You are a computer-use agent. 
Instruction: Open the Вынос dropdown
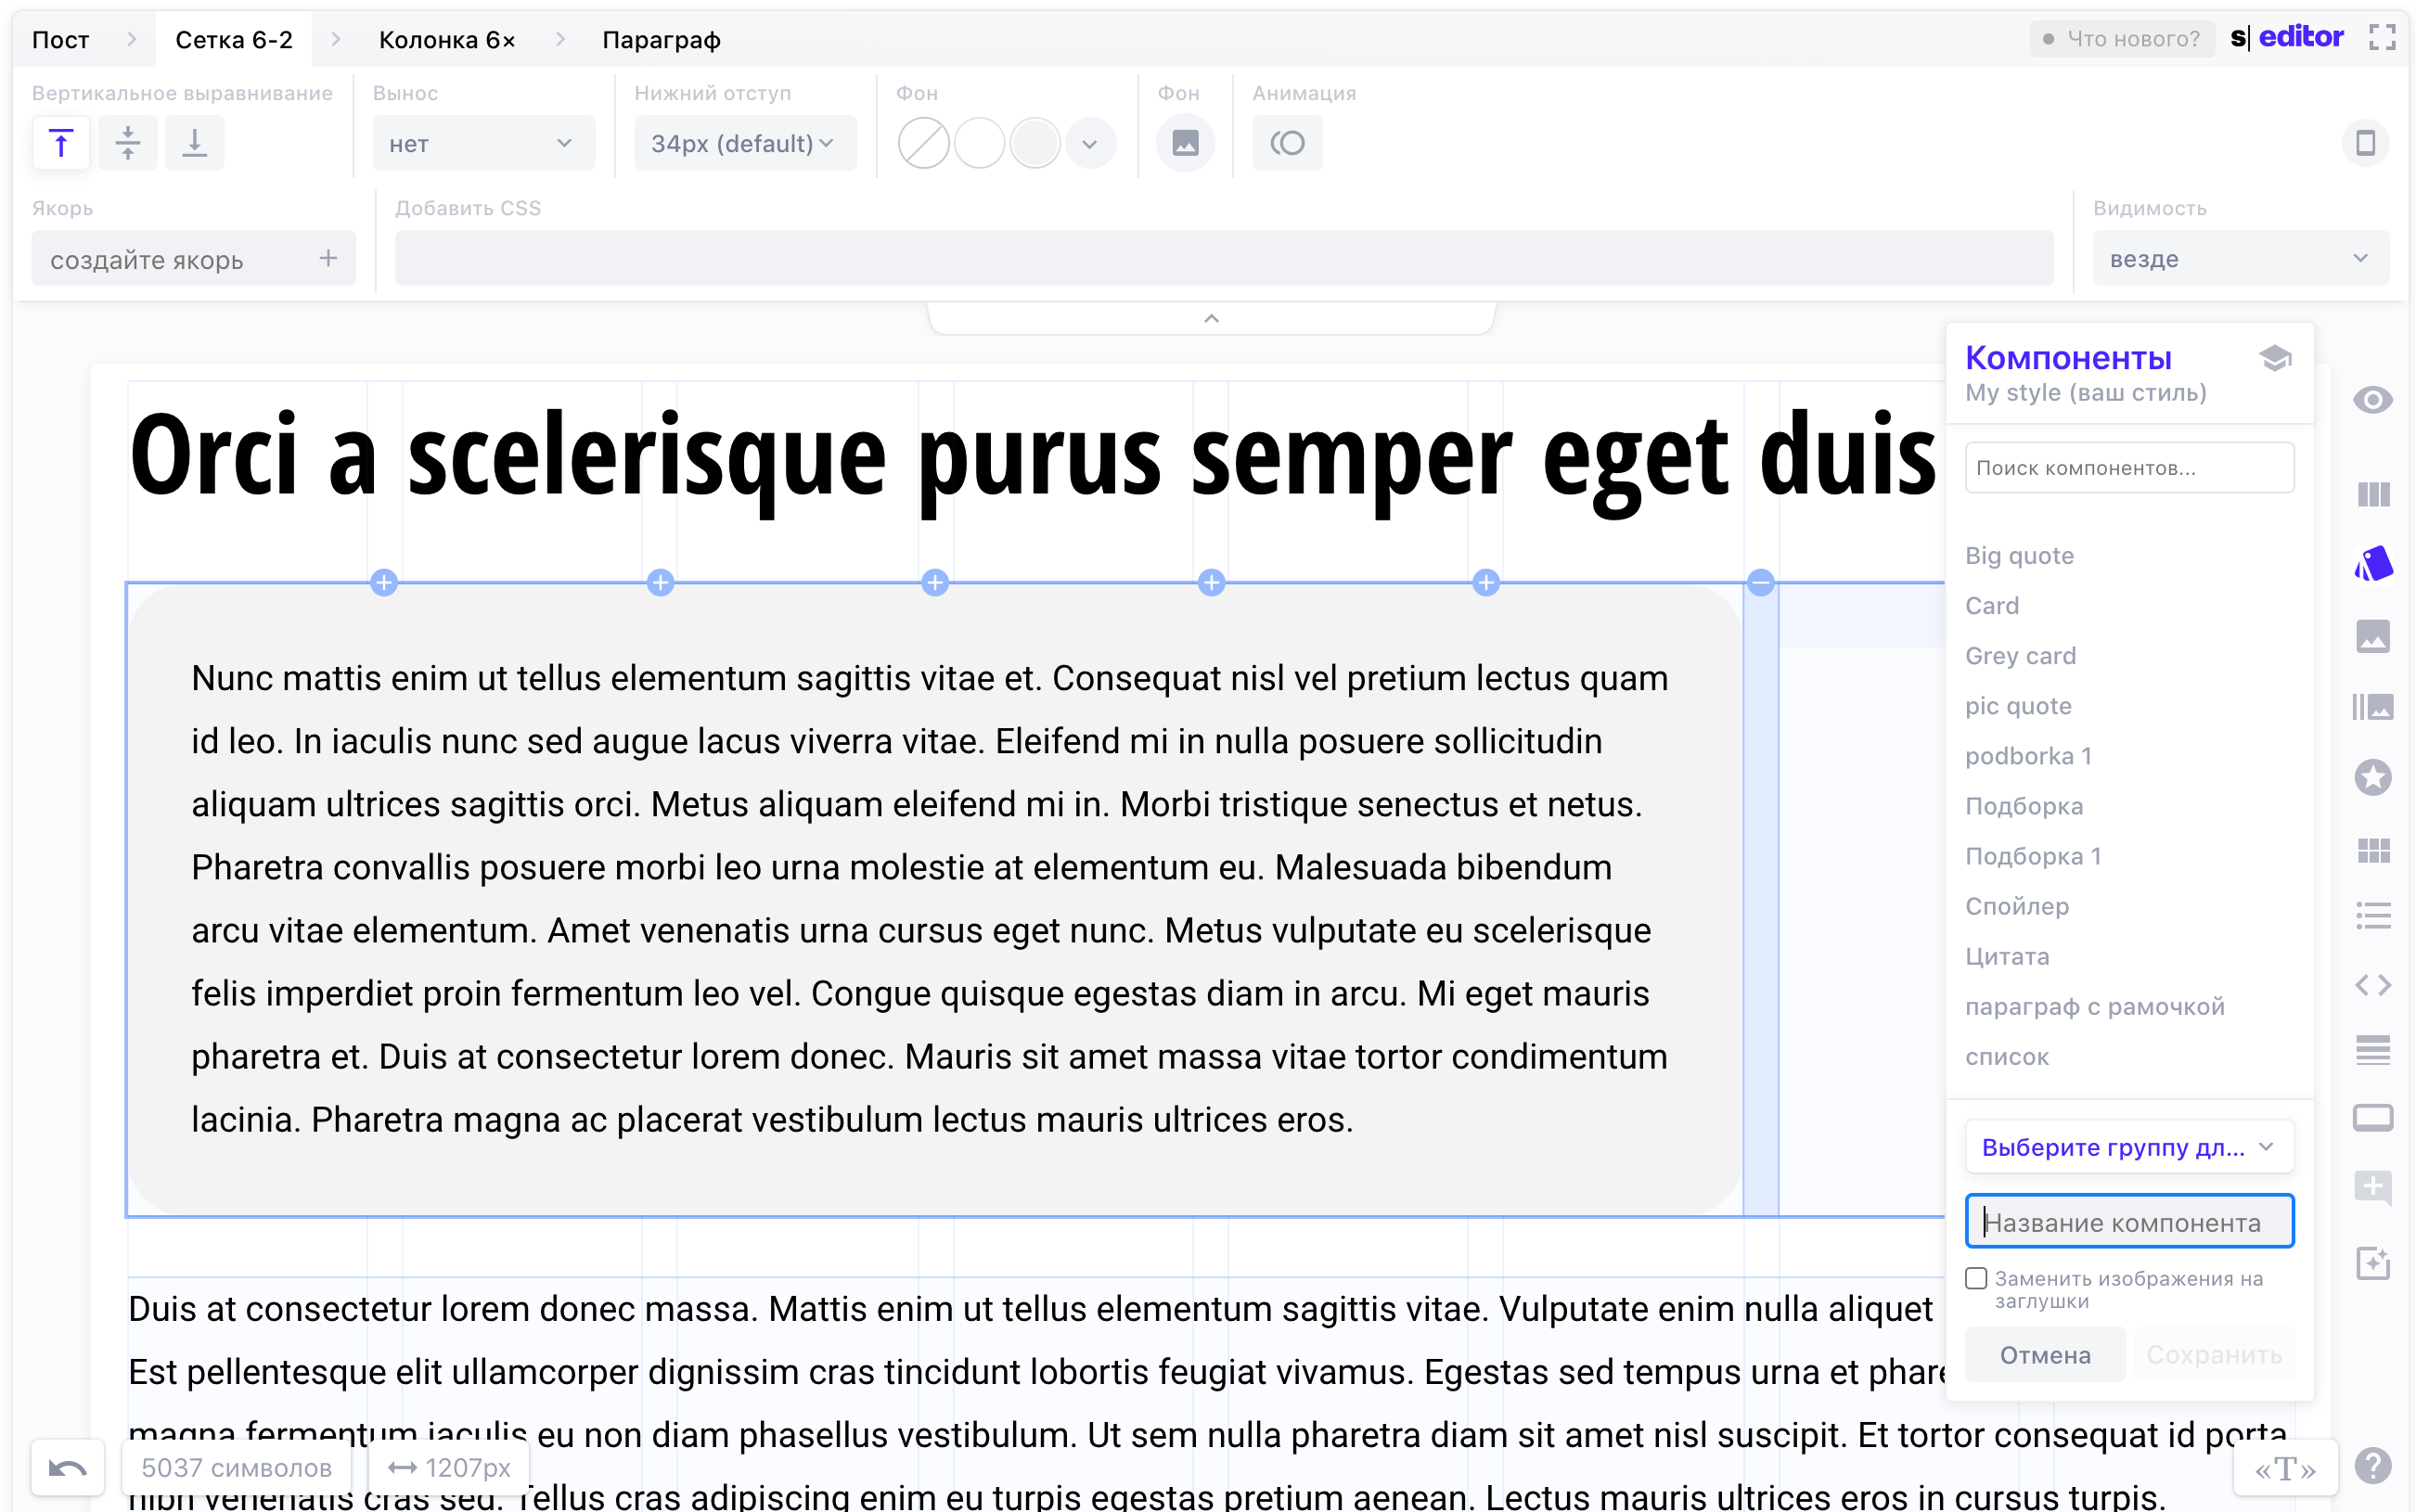point(483,143)
